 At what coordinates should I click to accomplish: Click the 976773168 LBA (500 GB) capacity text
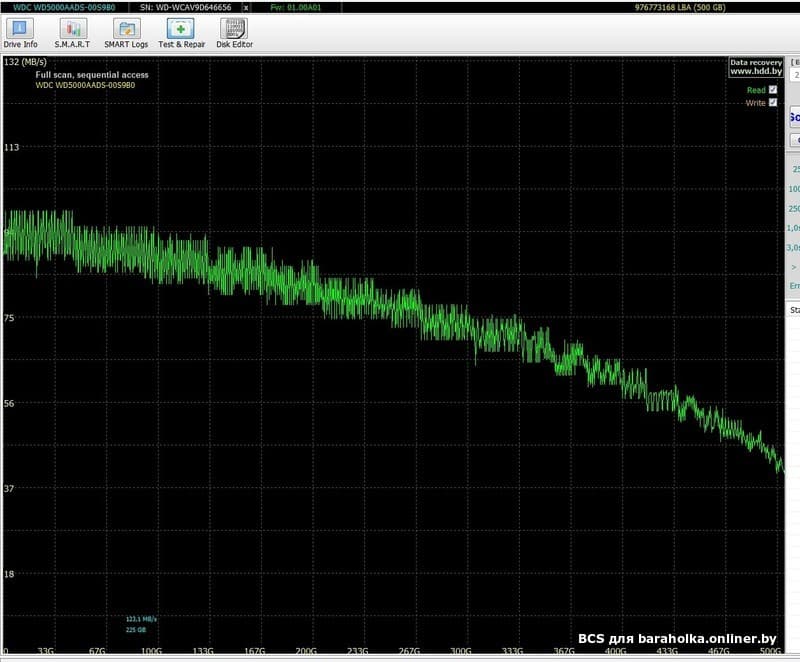click(x=680, y=8)
